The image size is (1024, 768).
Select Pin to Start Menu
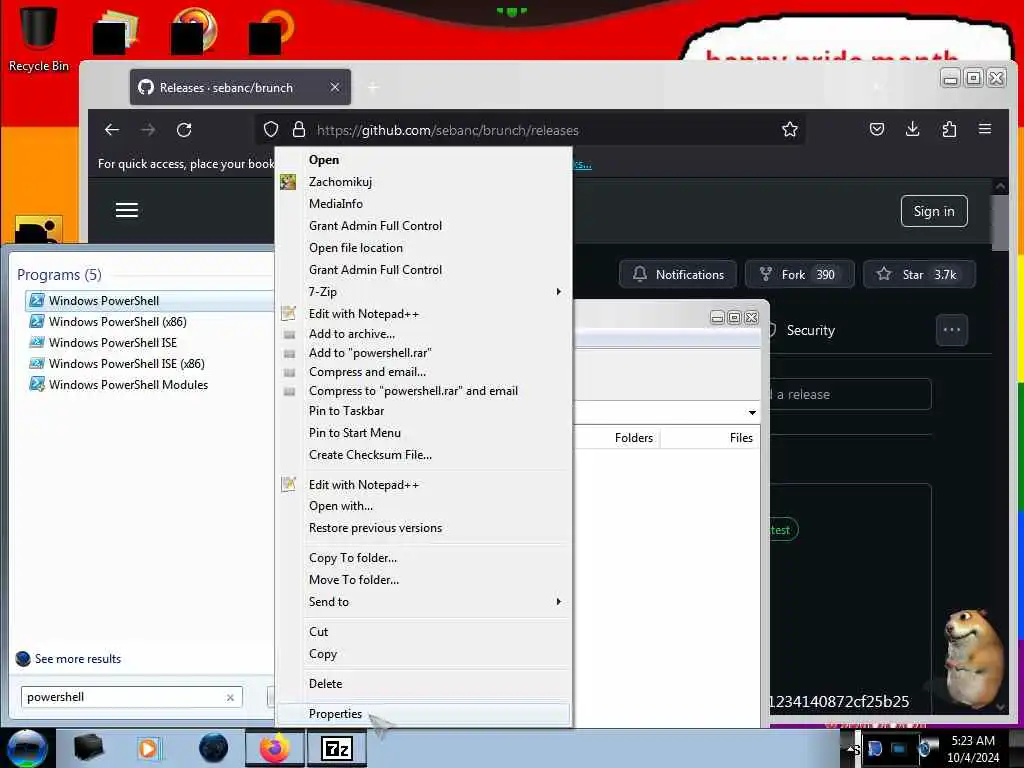pos(423,432)
